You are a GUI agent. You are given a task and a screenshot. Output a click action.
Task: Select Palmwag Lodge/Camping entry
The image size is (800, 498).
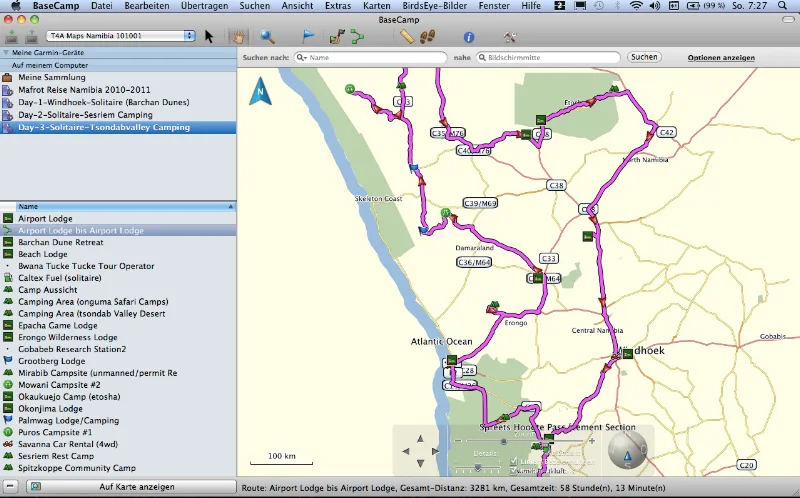118,420
